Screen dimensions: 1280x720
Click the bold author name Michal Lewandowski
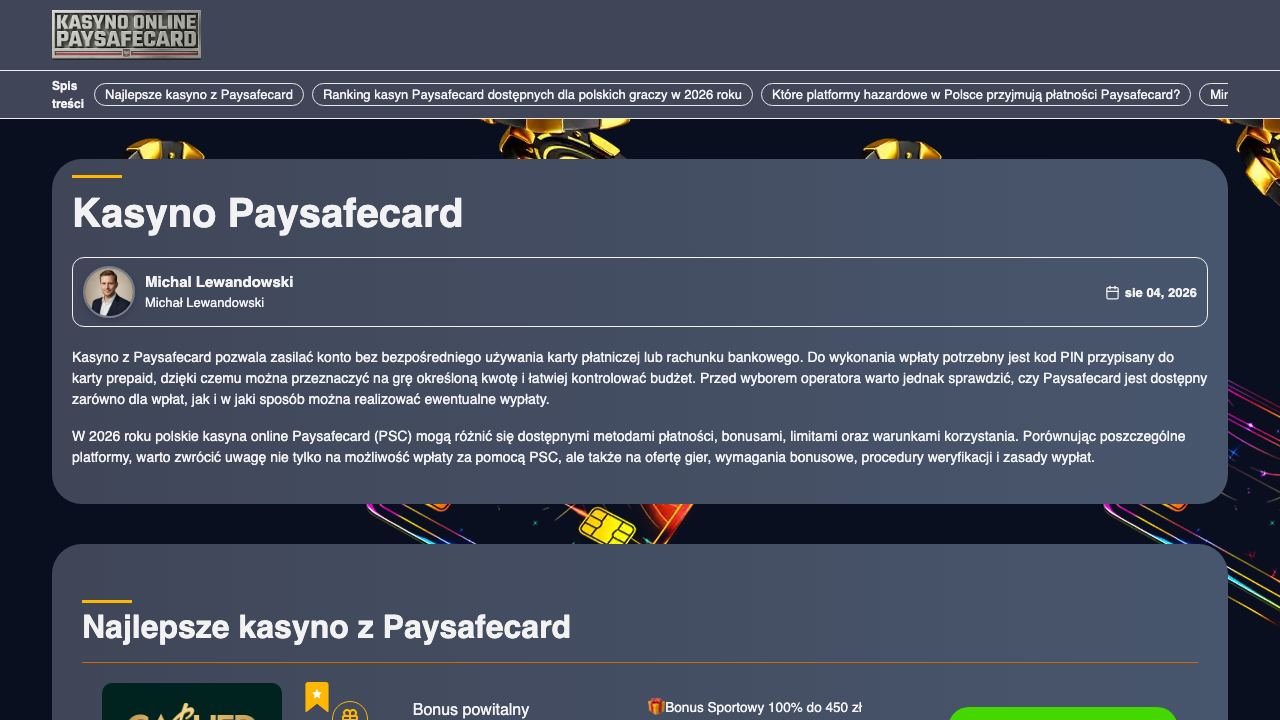coord(219,282)
